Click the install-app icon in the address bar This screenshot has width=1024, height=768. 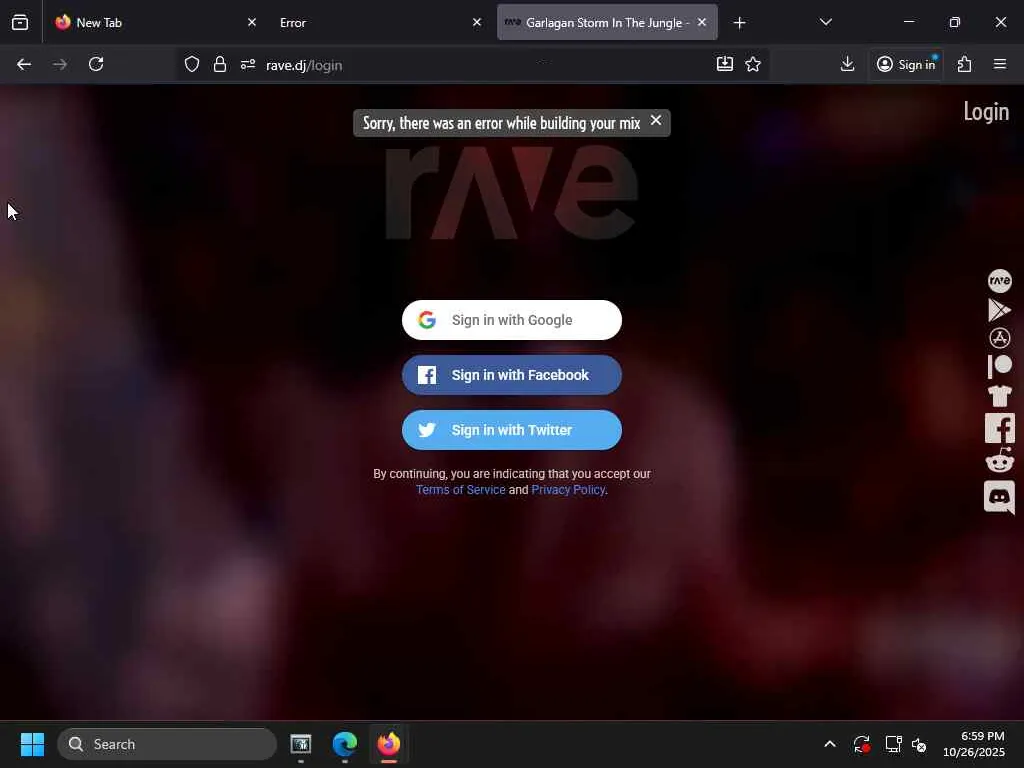725,64
